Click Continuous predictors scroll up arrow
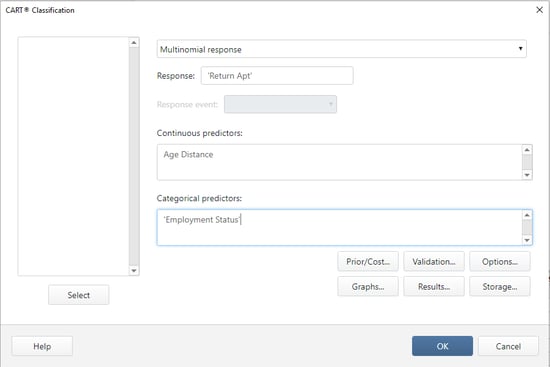550x367 pixels. 527,150
